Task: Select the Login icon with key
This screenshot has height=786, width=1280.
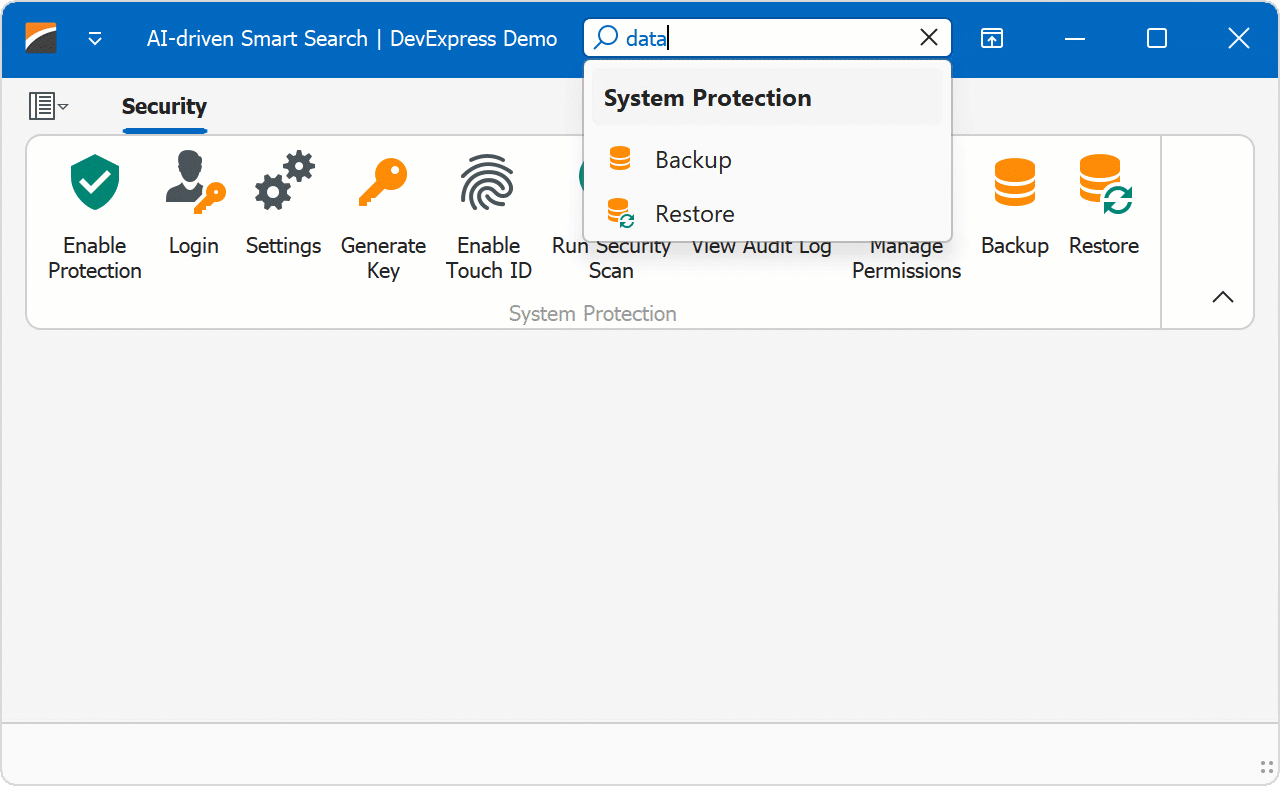Action: click(x=193, y=183)
